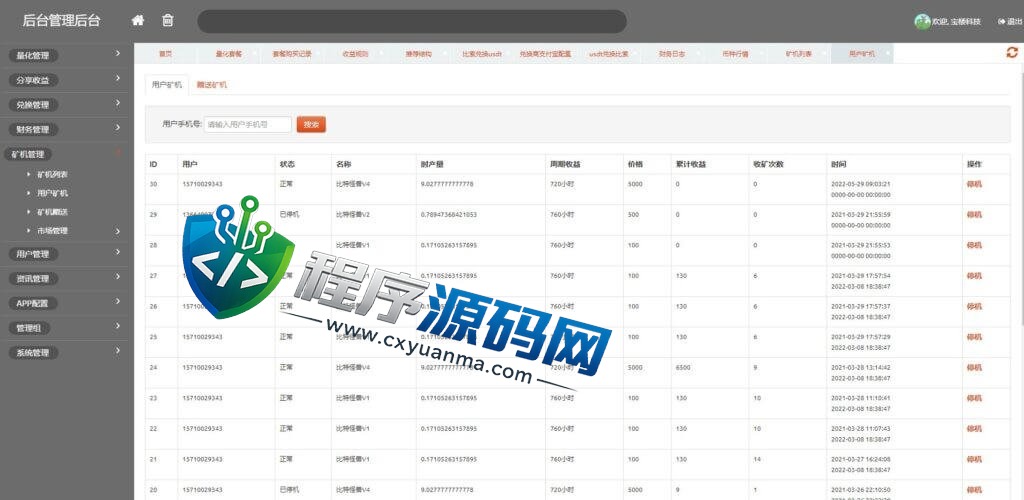Select the 用户矿机 sub-tab above the search box
This screenshot has height=500, width=1024.
167,85
